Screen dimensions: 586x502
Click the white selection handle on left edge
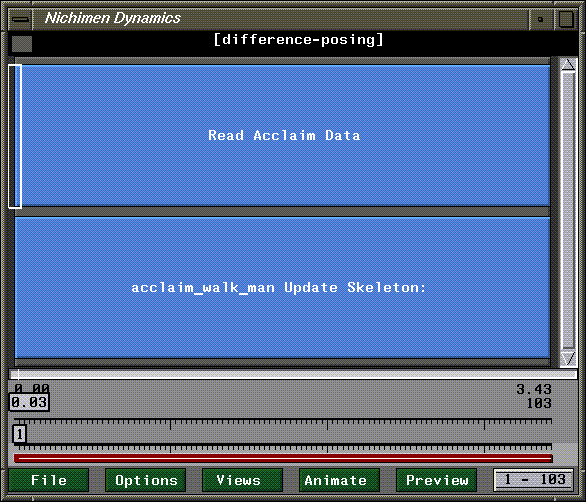(x=15, y=136)
